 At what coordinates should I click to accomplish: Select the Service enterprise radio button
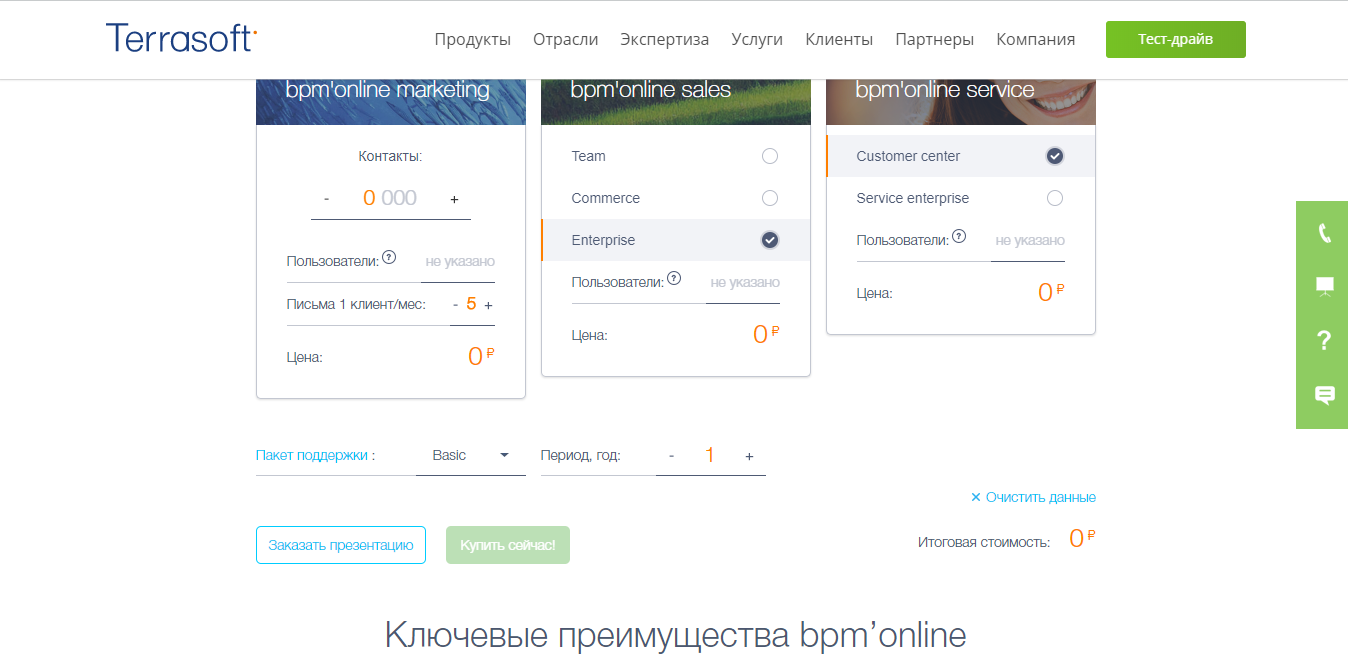pyautogui.click(x=1055, y=198)
